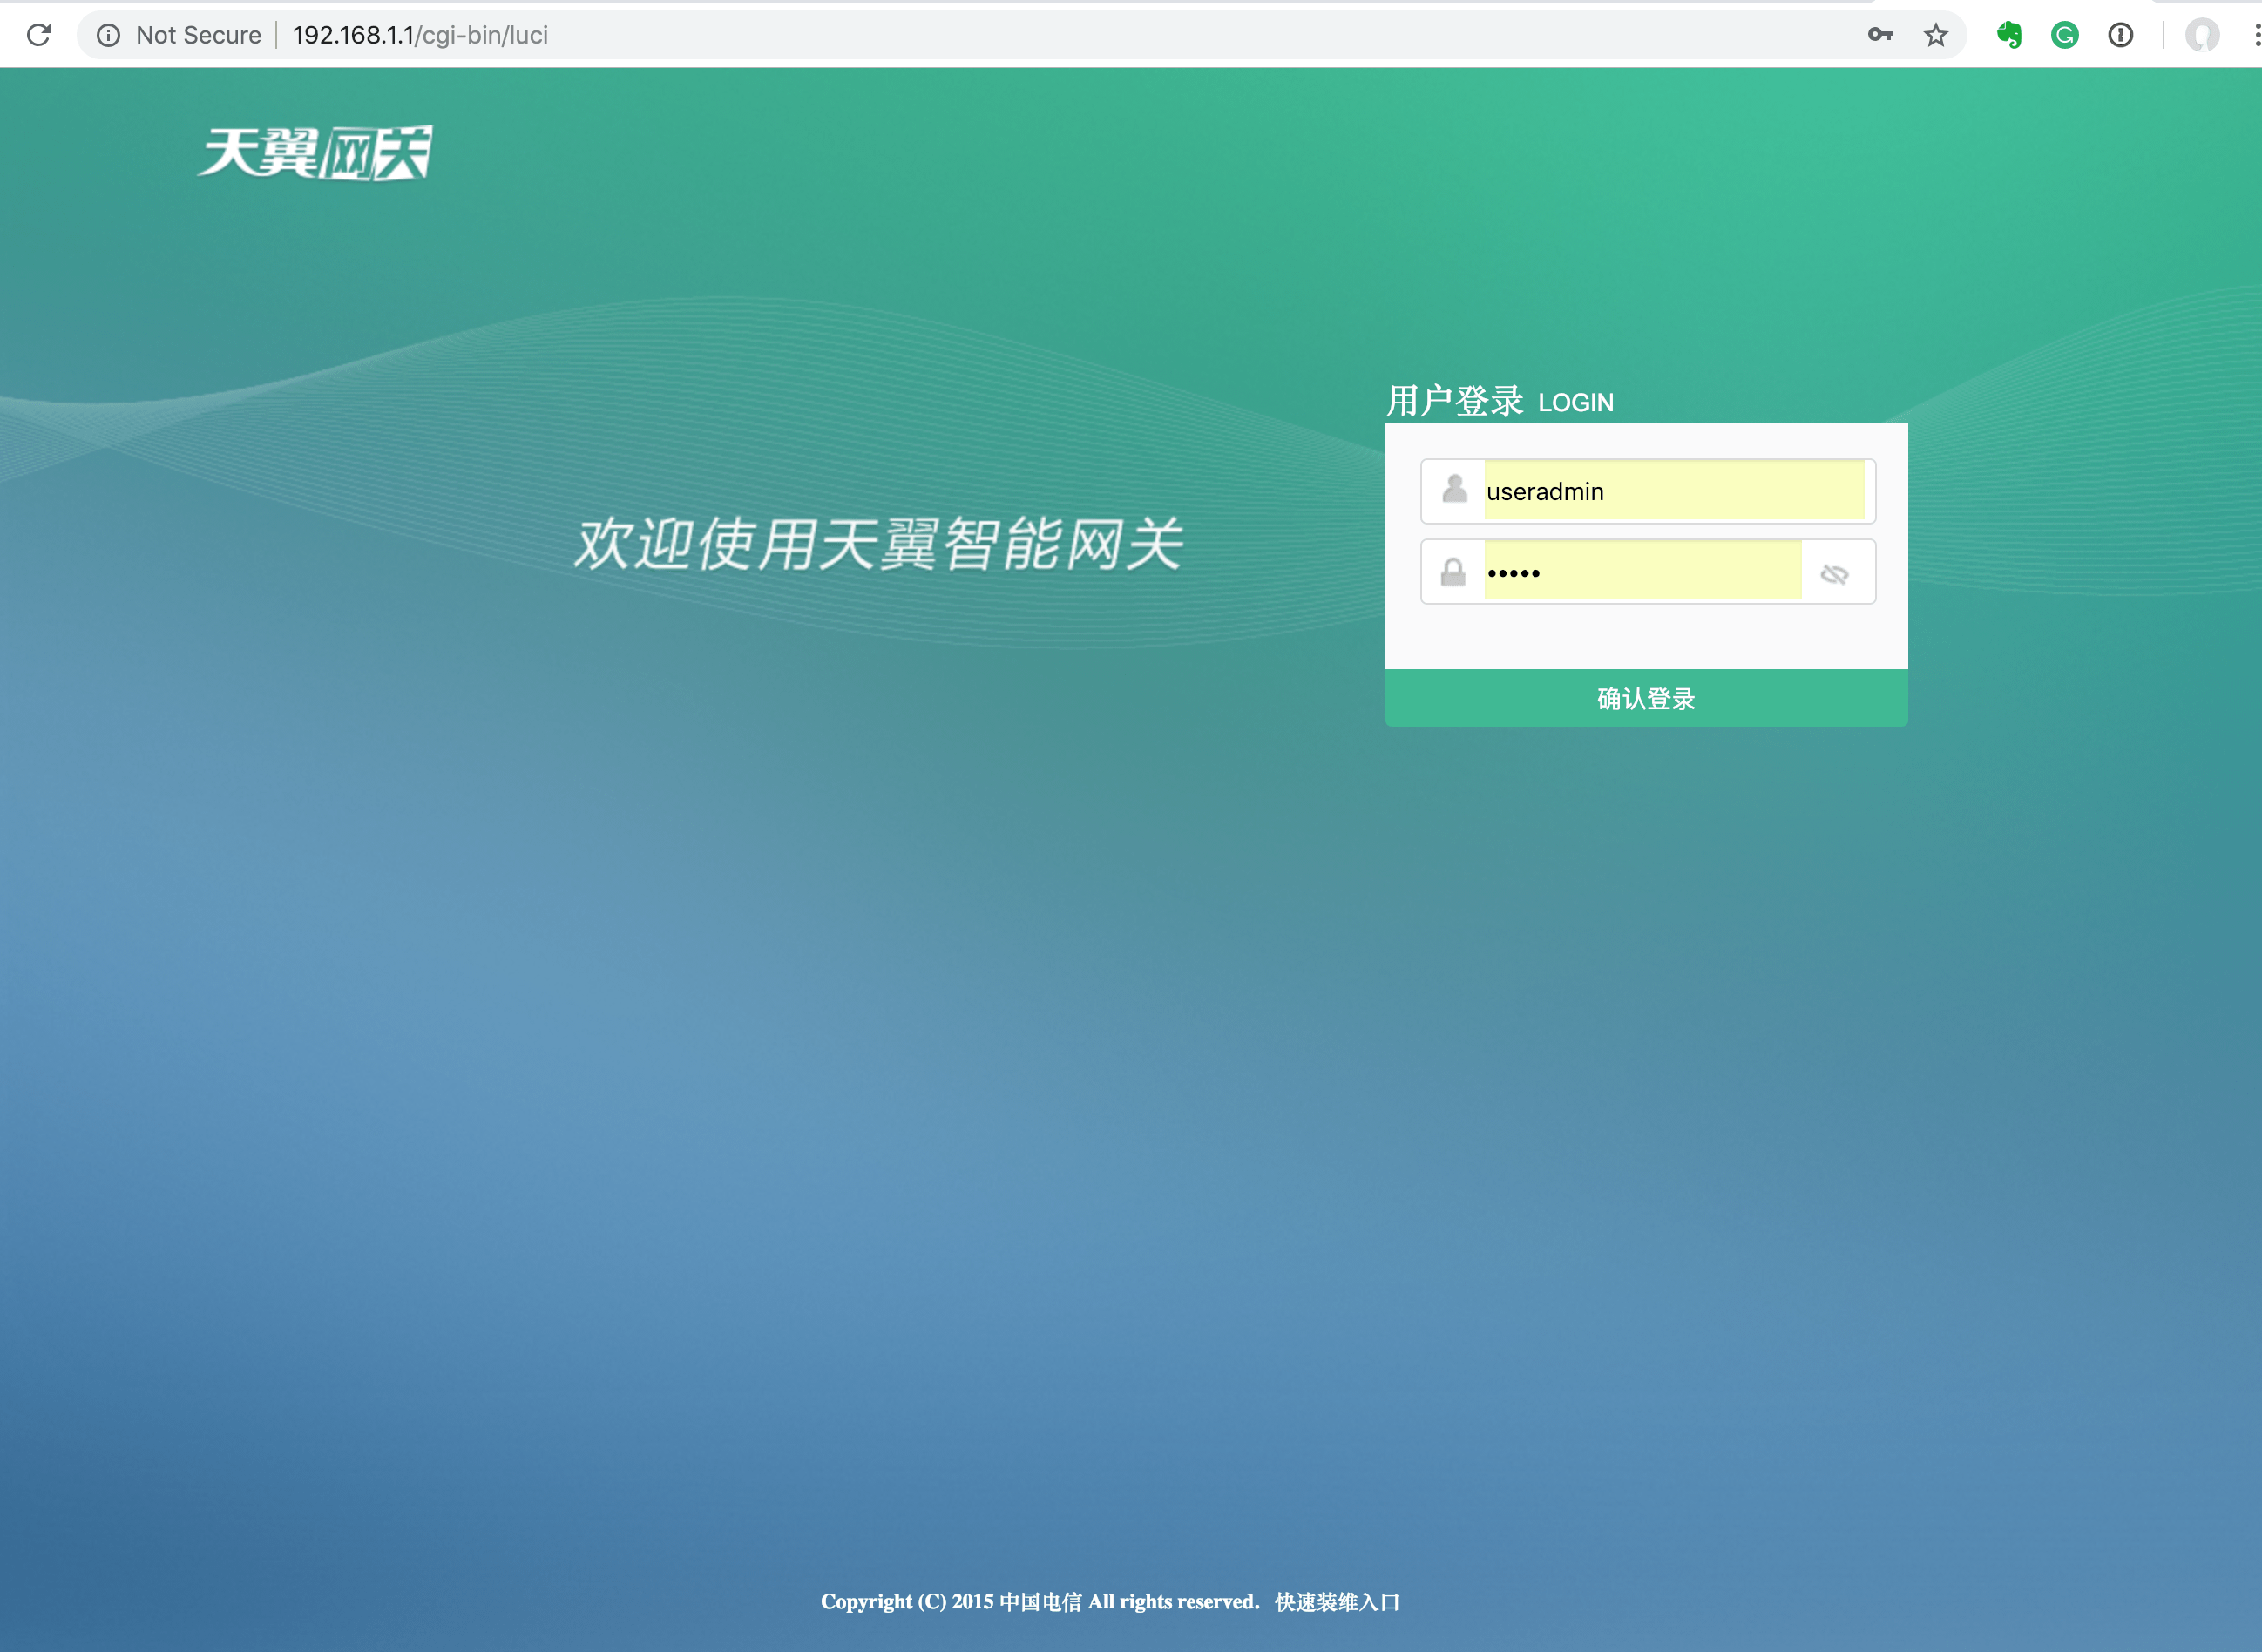Click the Evernote extension icon

coord(2008,35)
